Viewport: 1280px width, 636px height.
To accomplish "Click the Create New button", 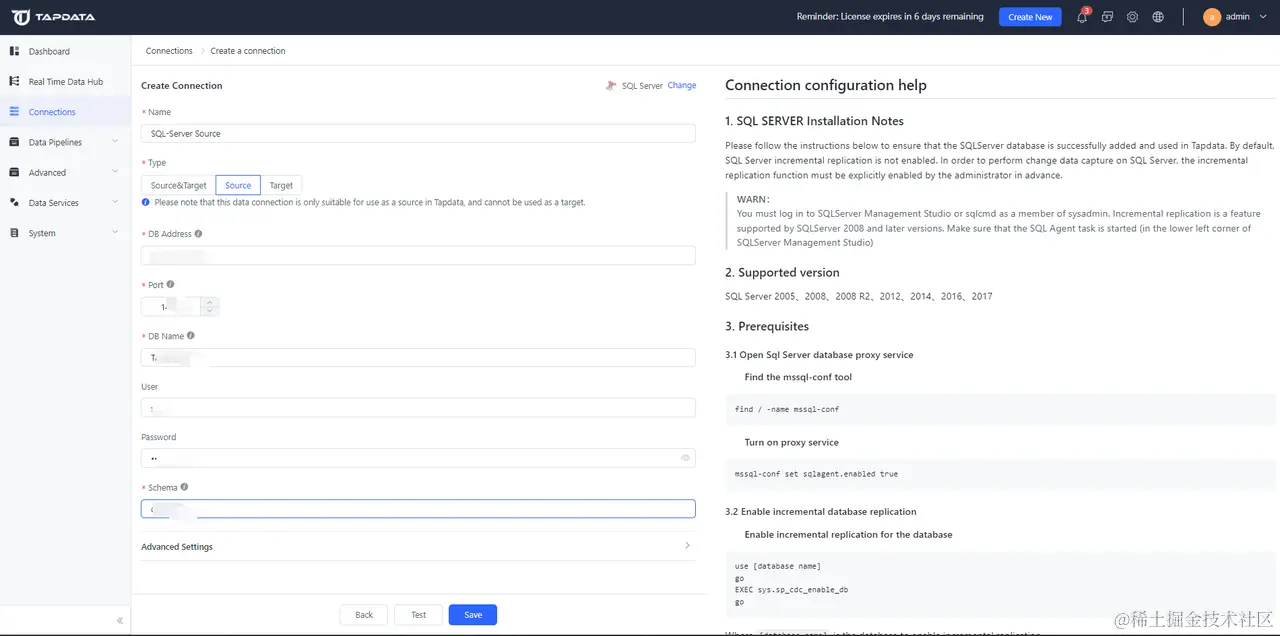I will 1030,17.
